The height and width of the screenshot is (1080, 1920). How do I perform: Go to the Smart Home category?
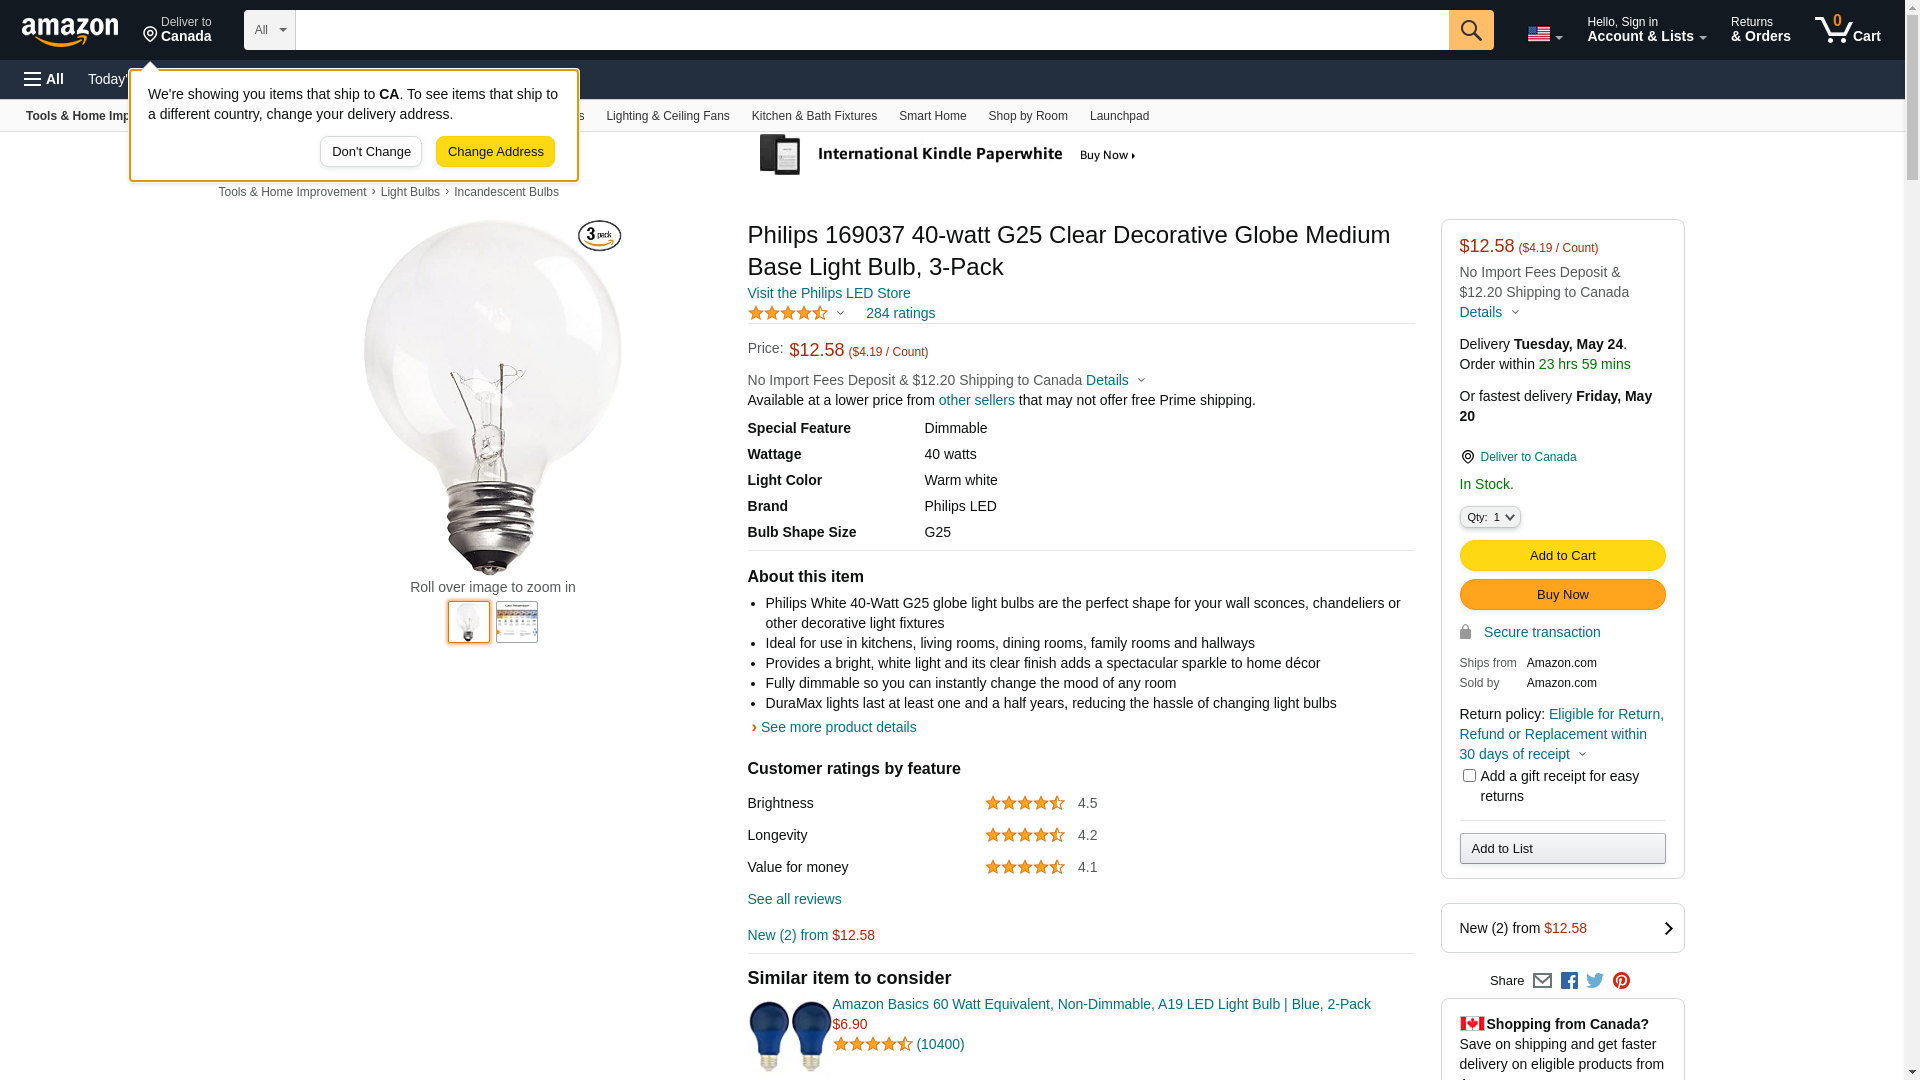[932, 116]
